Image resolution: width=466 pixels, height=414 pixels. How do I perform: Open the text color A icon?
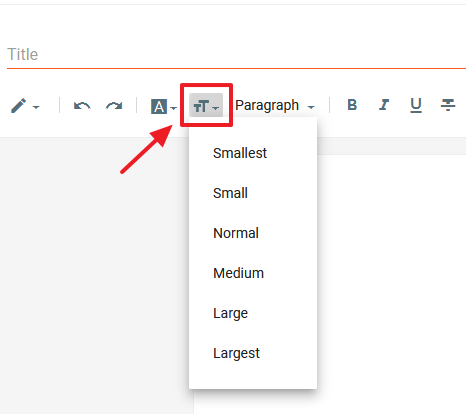point(159,107)
